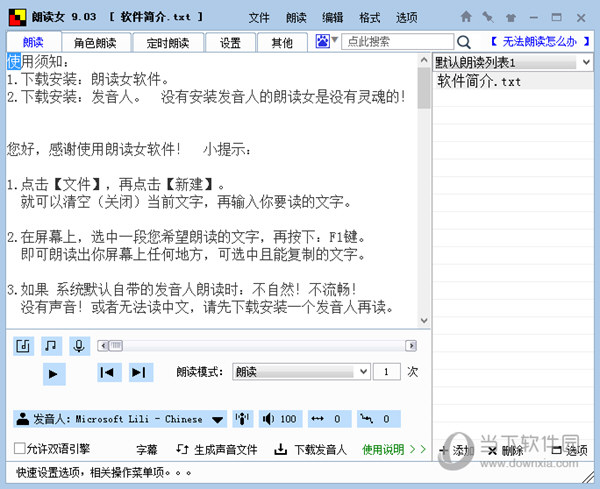Screen dimensions: 600x489
Task: Open the green 使用说明 link
Action: pos(394,449)
